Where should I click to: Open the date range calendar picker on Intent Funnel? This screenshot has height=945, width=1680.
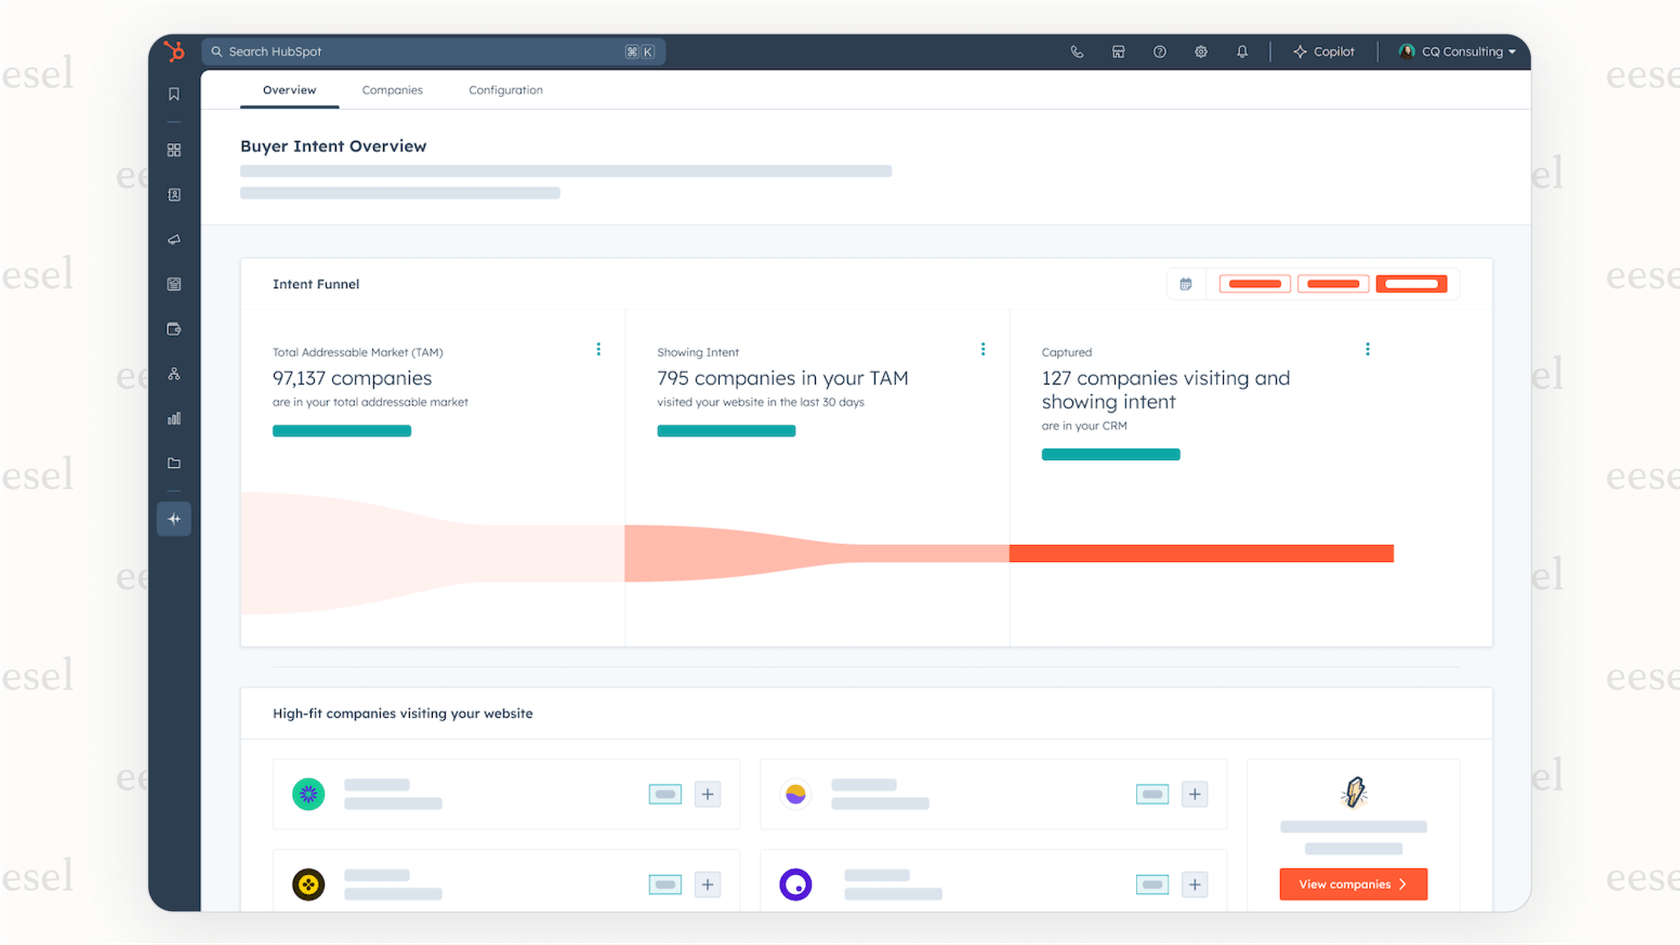1186,284
